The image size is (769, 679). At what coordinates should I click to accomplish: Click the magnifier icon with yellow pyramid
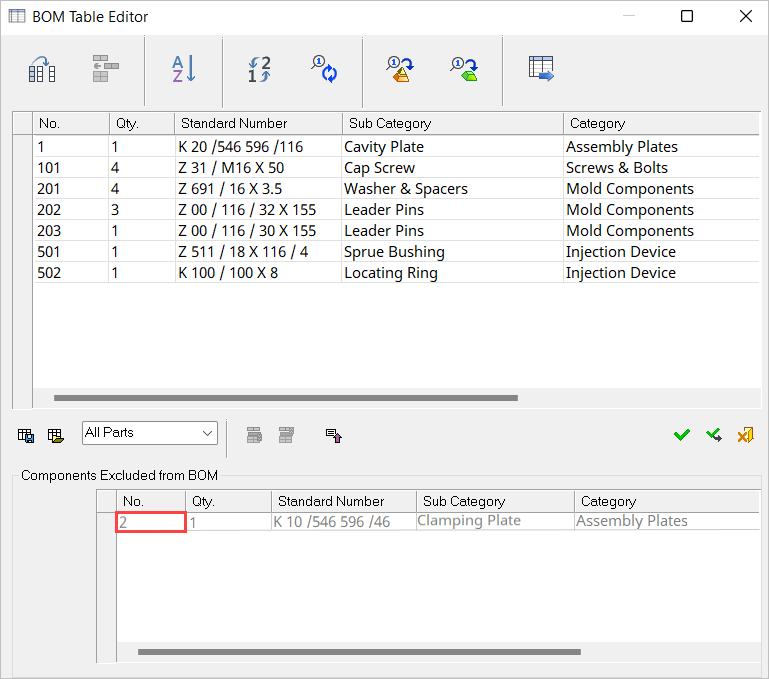point(400,69)
